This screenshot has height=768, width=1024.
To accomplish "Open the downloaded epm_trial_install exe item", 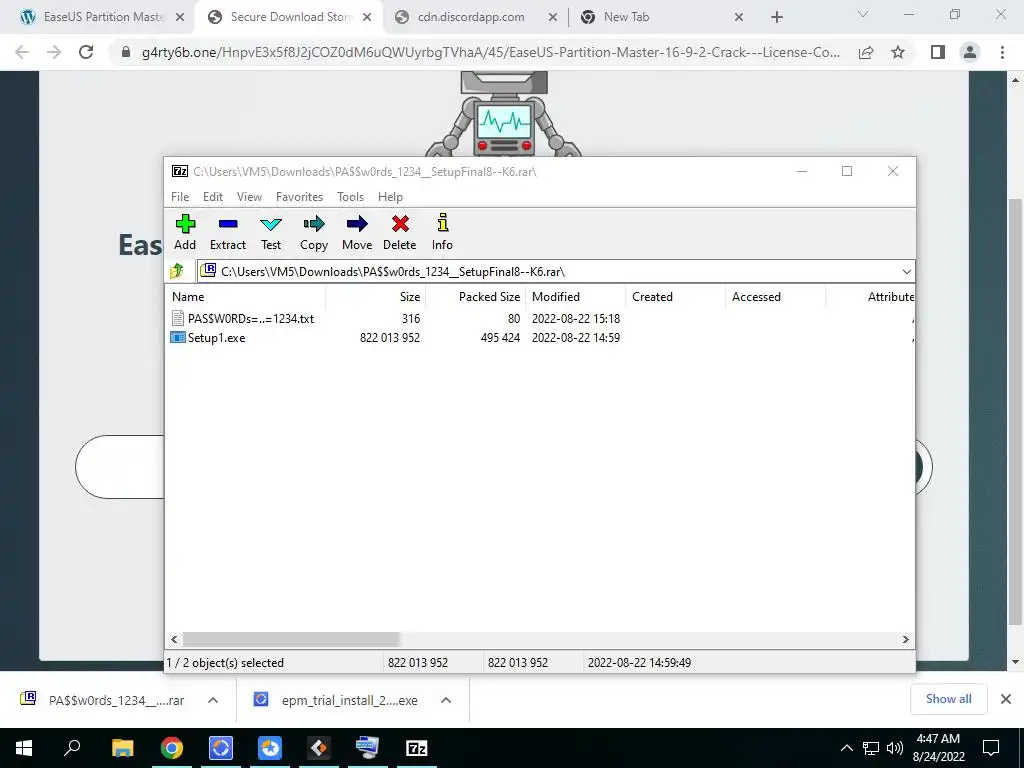I will [336, 700].
